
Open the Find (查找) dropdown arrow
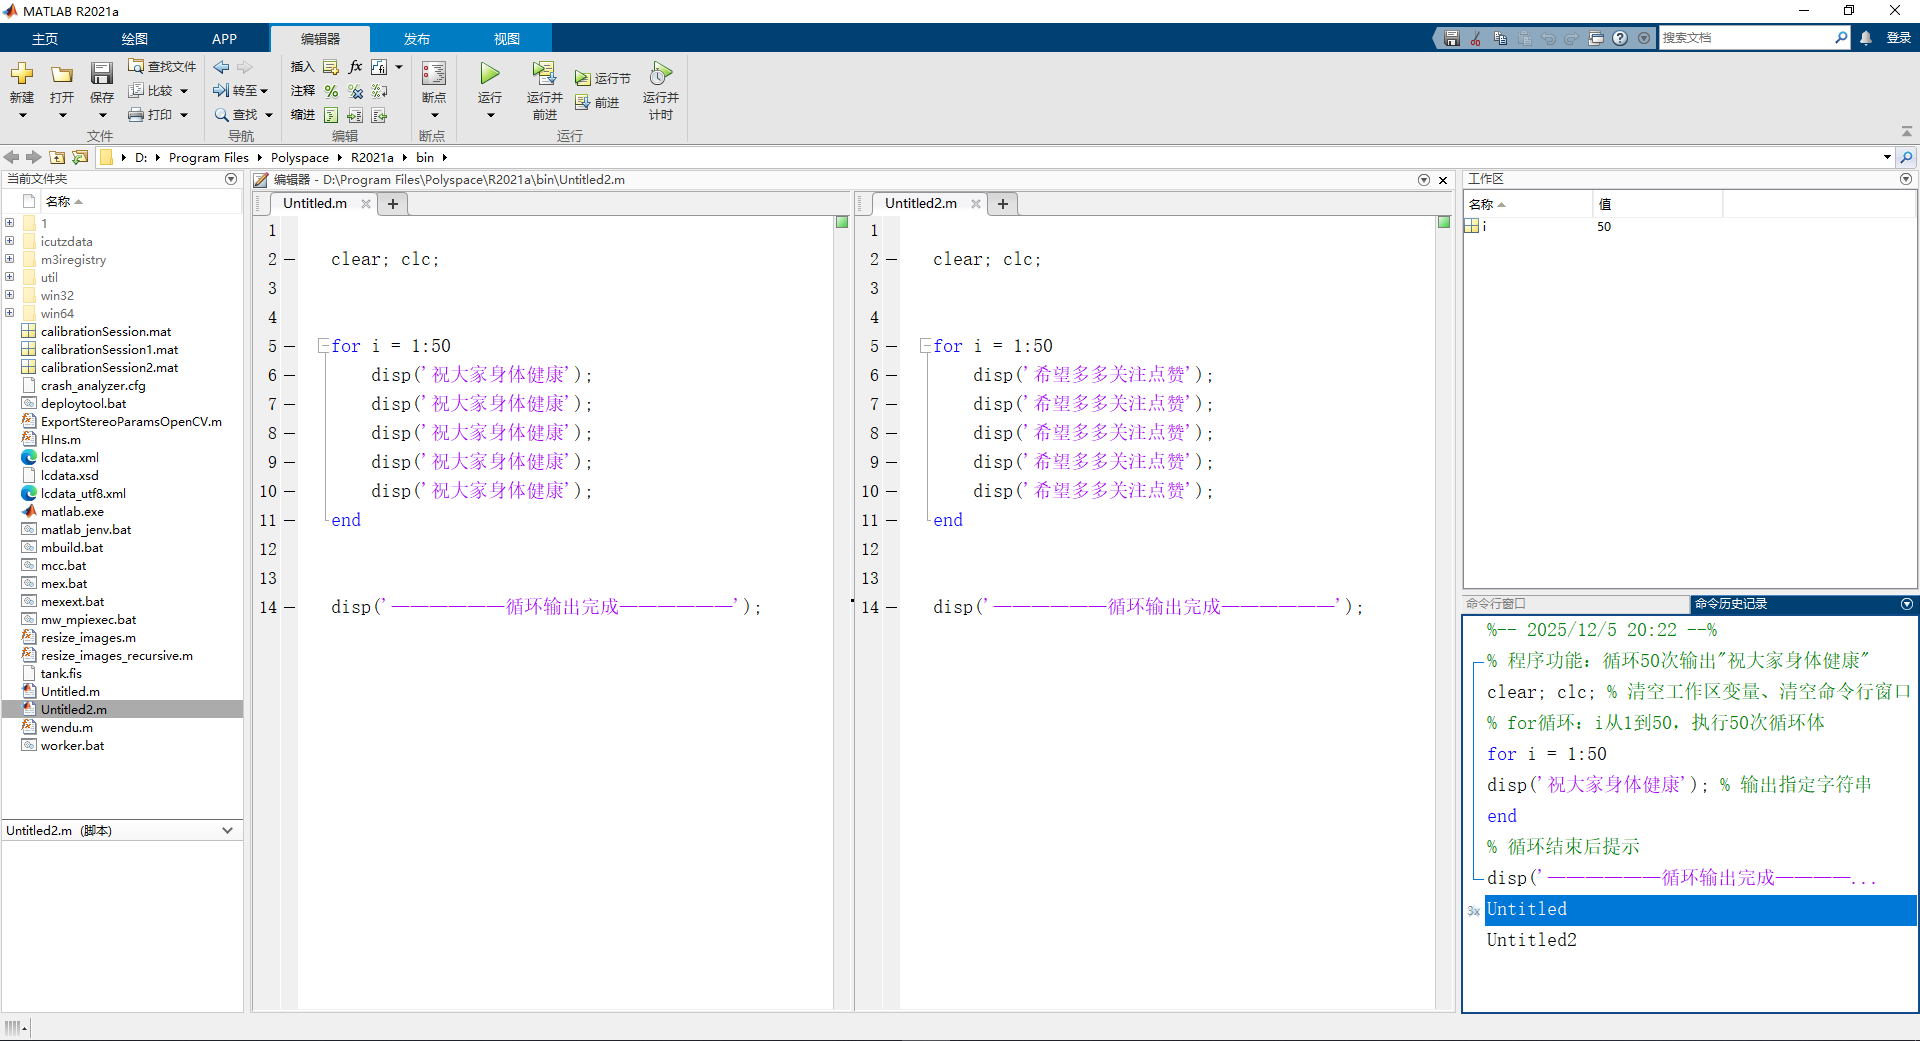[269, 115]
